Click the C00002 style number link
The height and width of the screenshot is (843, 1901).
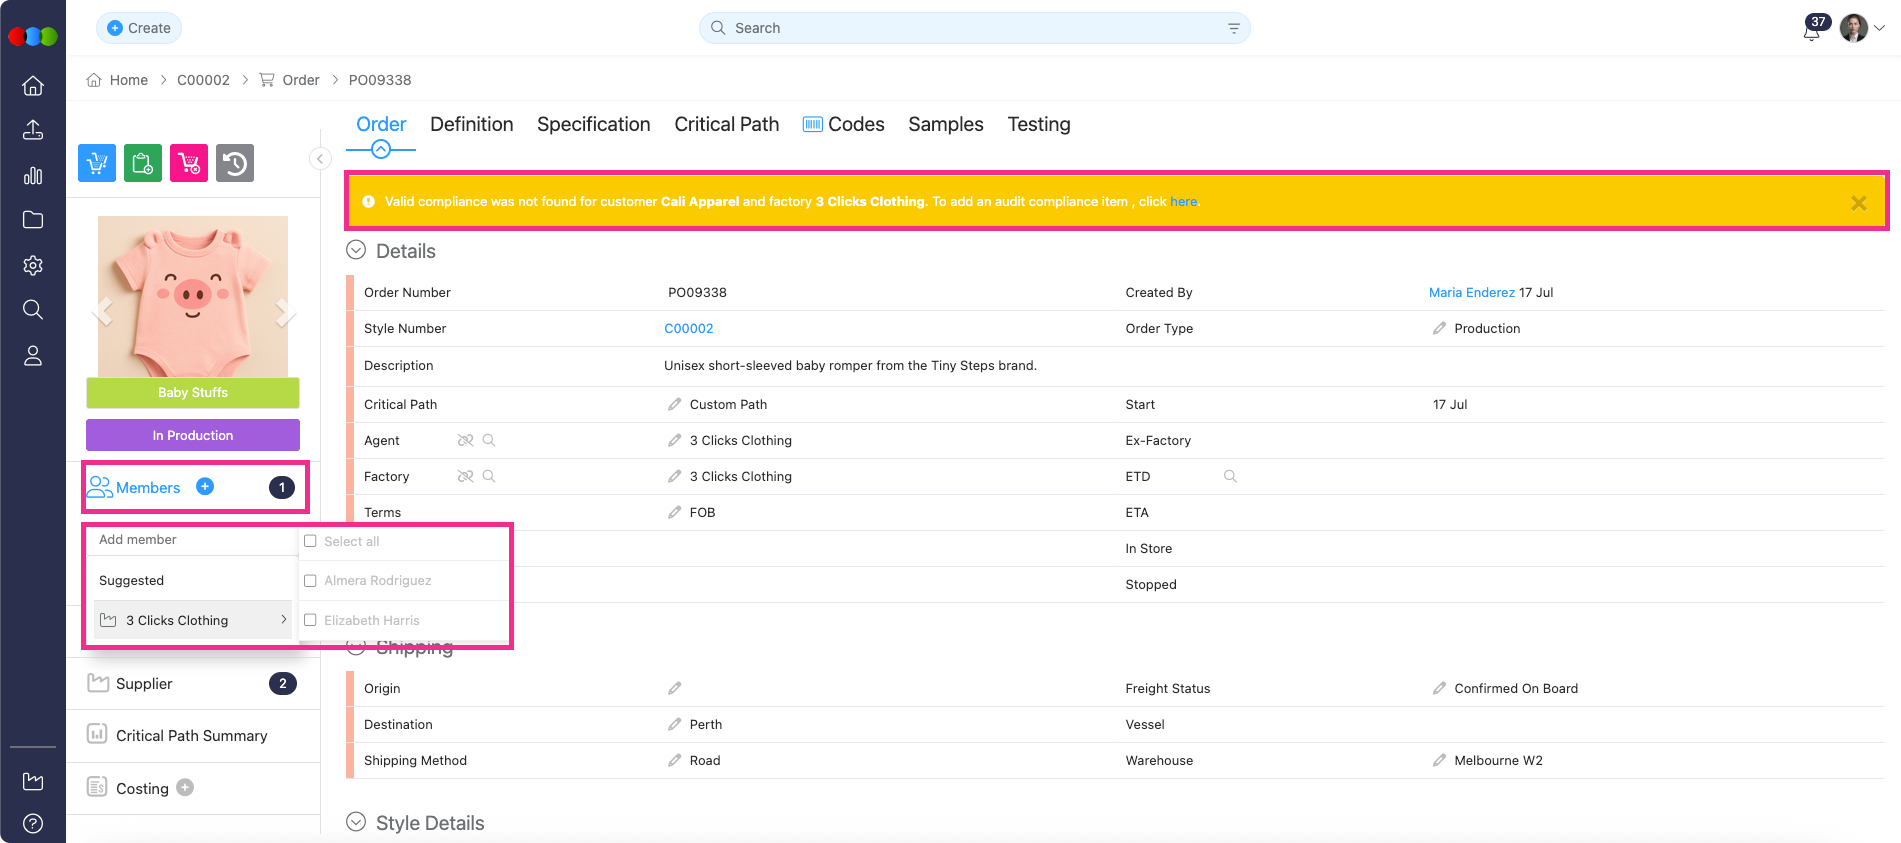(689, 329)
